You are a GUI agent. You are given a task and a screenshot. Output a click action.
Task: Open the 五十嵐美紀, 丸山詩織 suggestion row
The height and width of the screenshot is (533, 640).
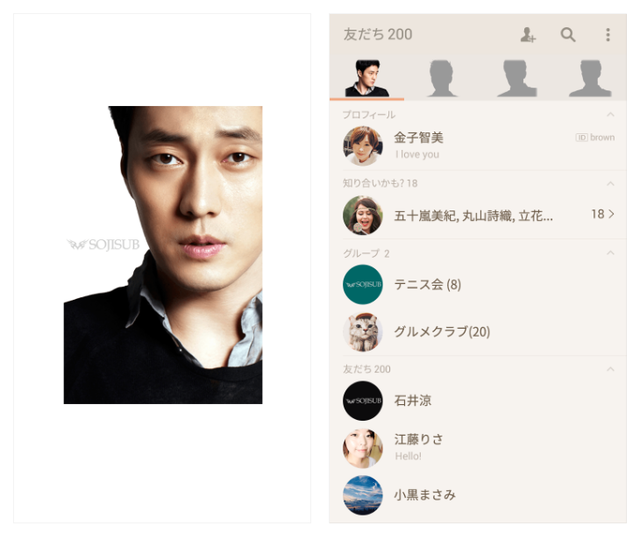478,215
